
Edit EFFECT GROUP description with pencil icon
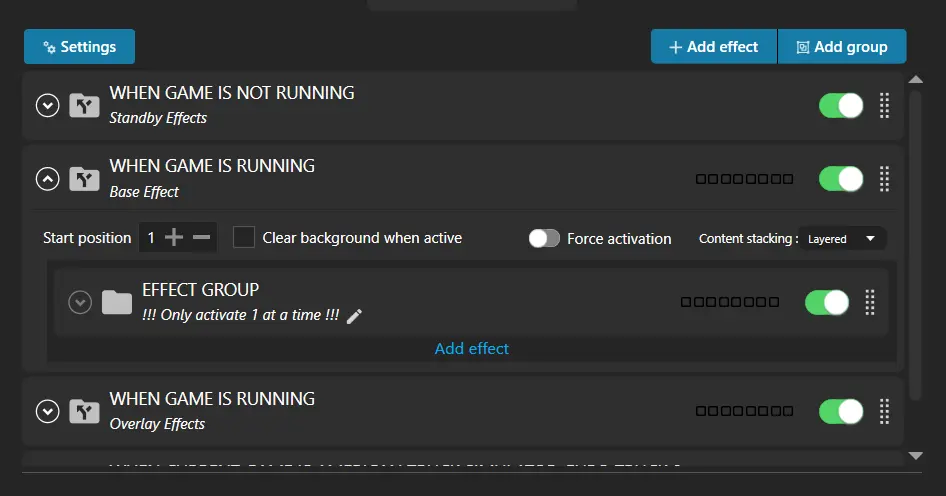point(355,316)
